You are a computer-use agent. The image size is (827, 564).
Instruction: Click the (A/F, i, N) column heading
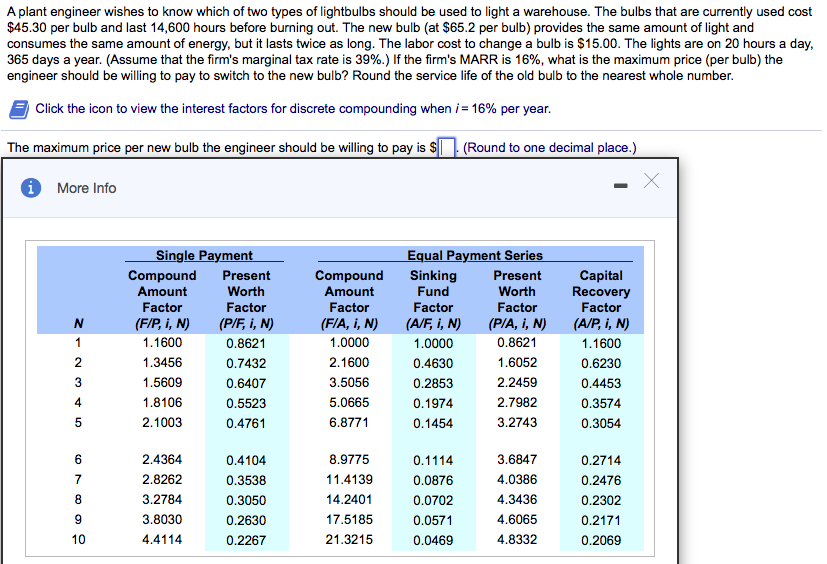point(433,323)
